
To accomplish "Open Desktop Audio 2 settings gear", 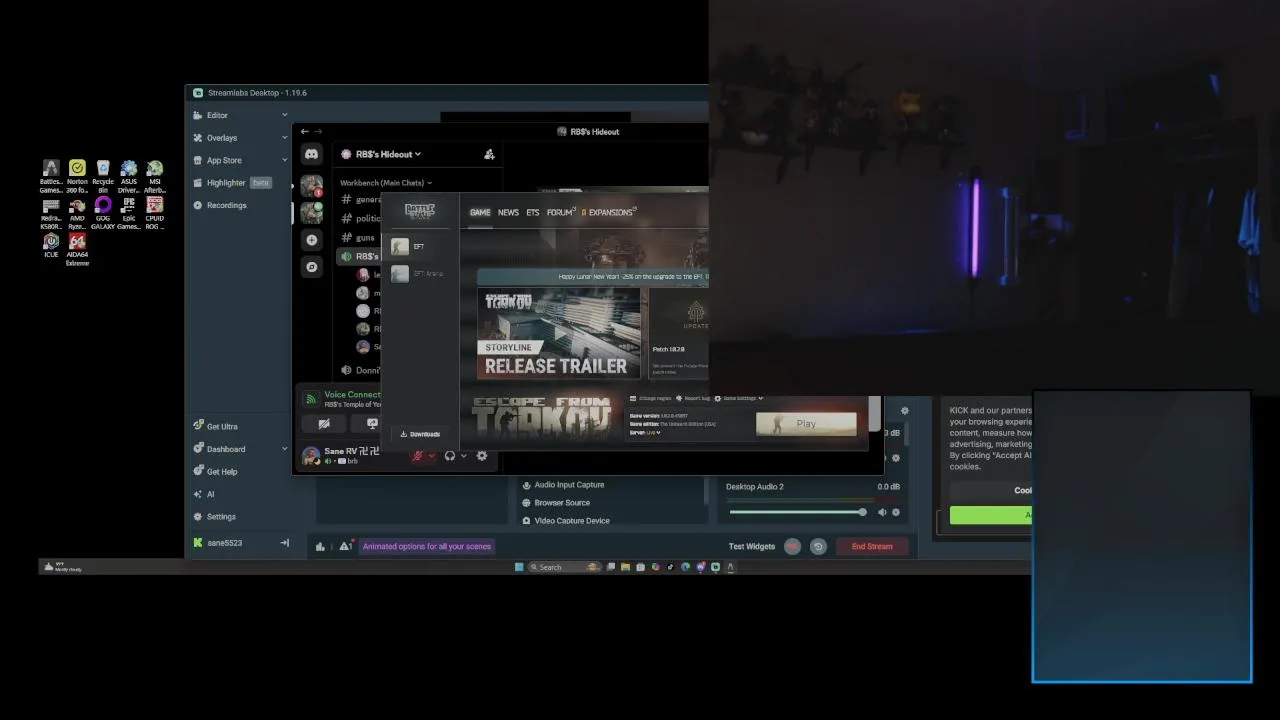I will [x=896, y=512].
